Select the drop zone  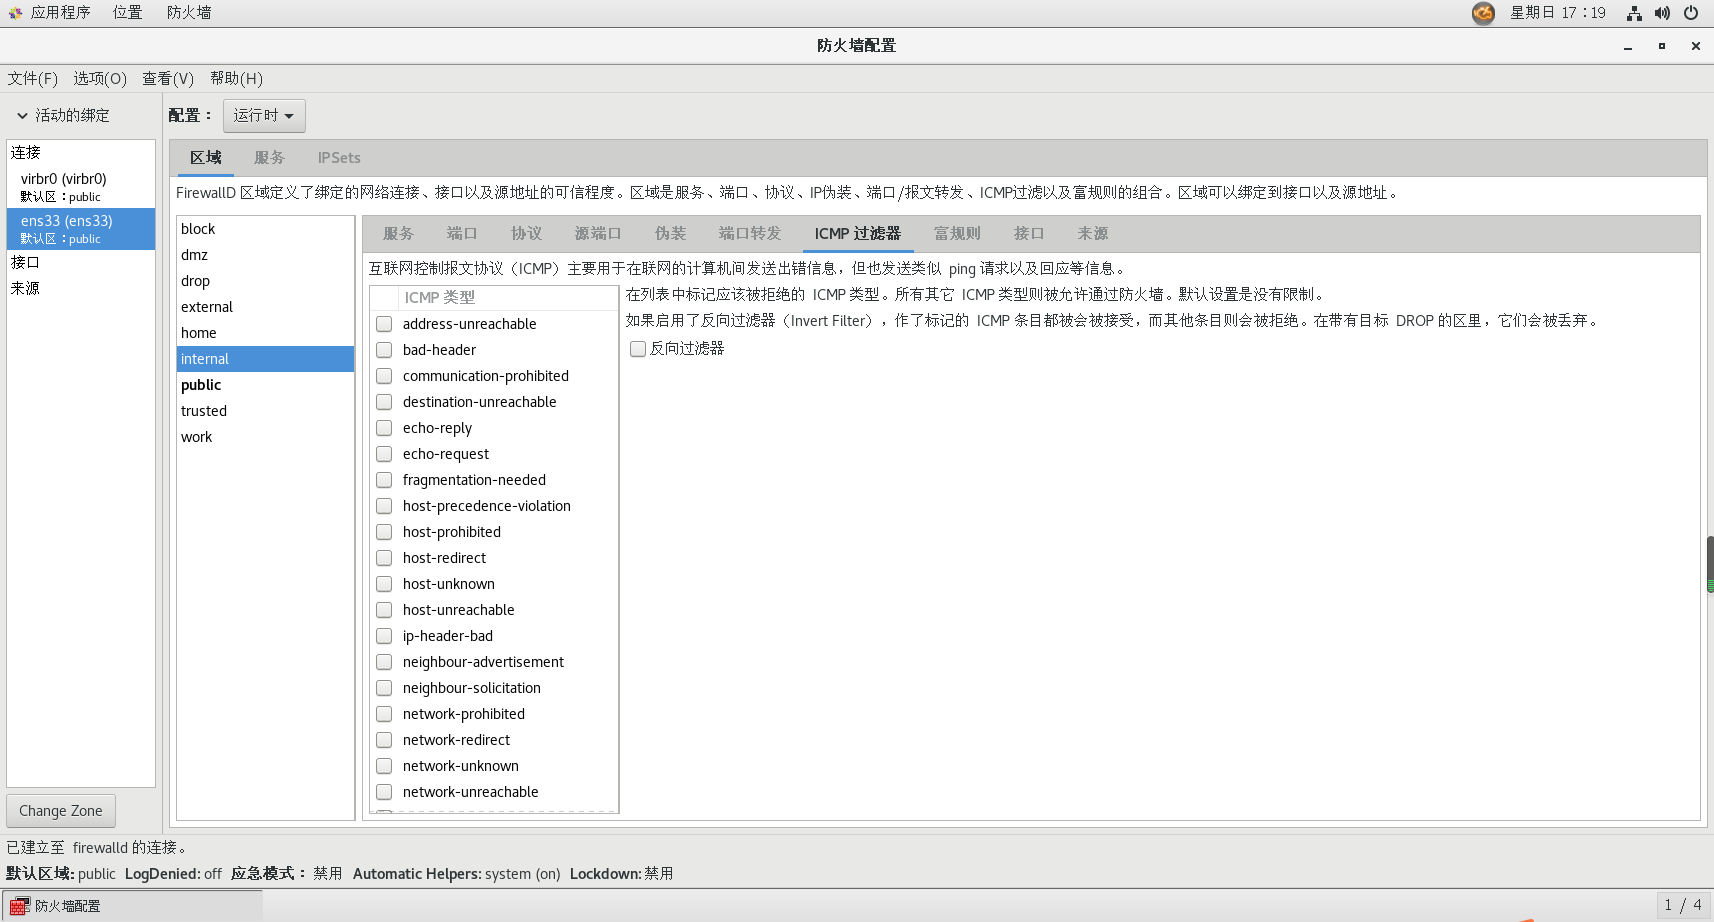[x=265, y=281]
